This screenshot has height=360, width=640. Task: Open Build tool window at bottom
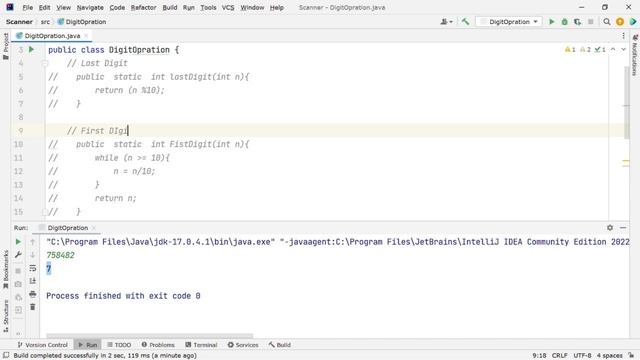[280, 345]
